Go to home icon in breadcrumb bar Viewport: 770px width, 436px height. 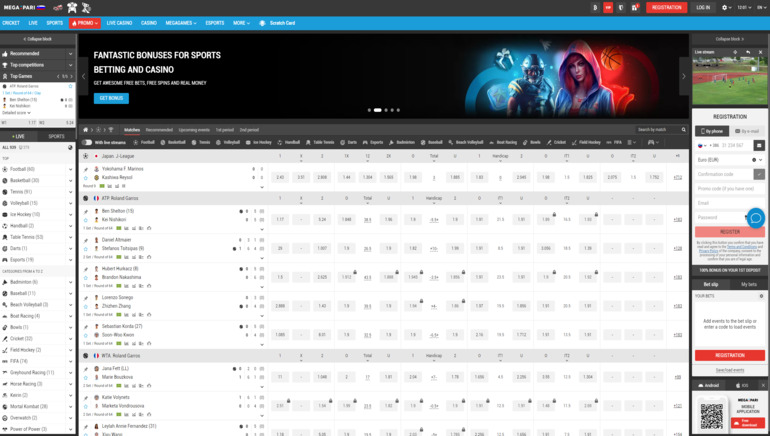(85, 130)
